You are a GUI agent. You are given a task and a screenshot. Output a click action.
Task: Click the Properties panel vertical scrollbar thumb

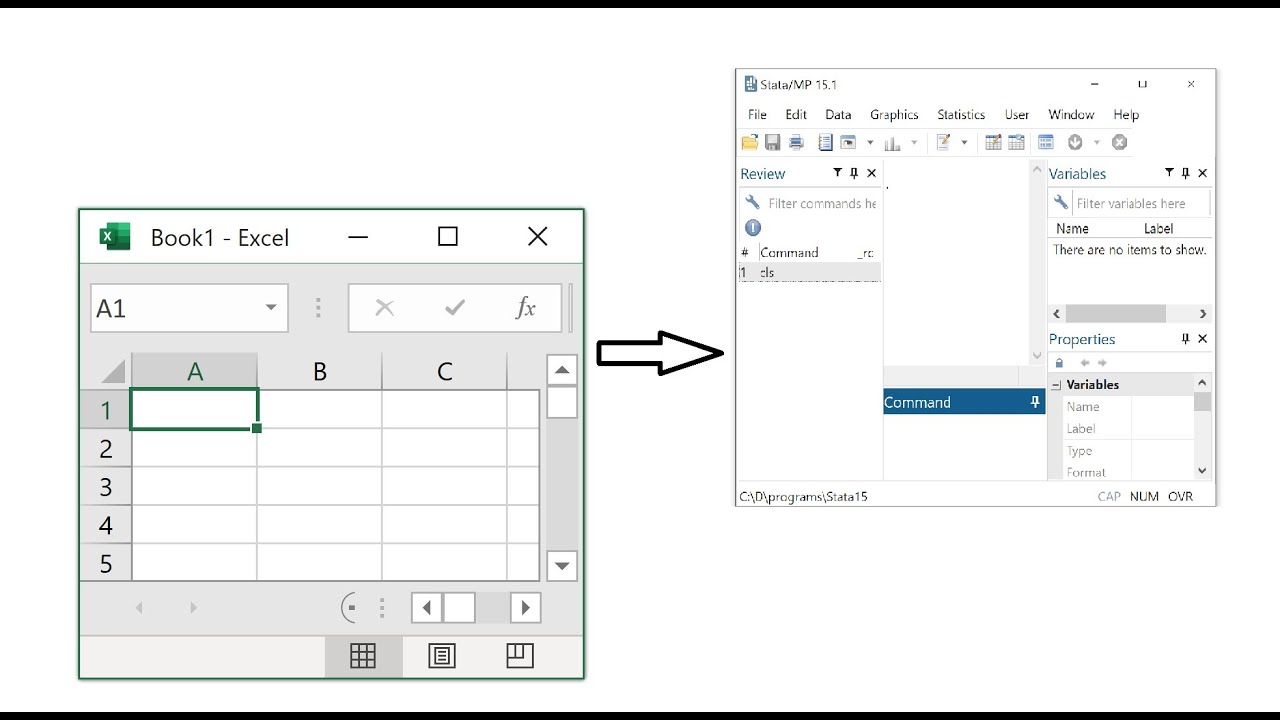(1202, 402)
